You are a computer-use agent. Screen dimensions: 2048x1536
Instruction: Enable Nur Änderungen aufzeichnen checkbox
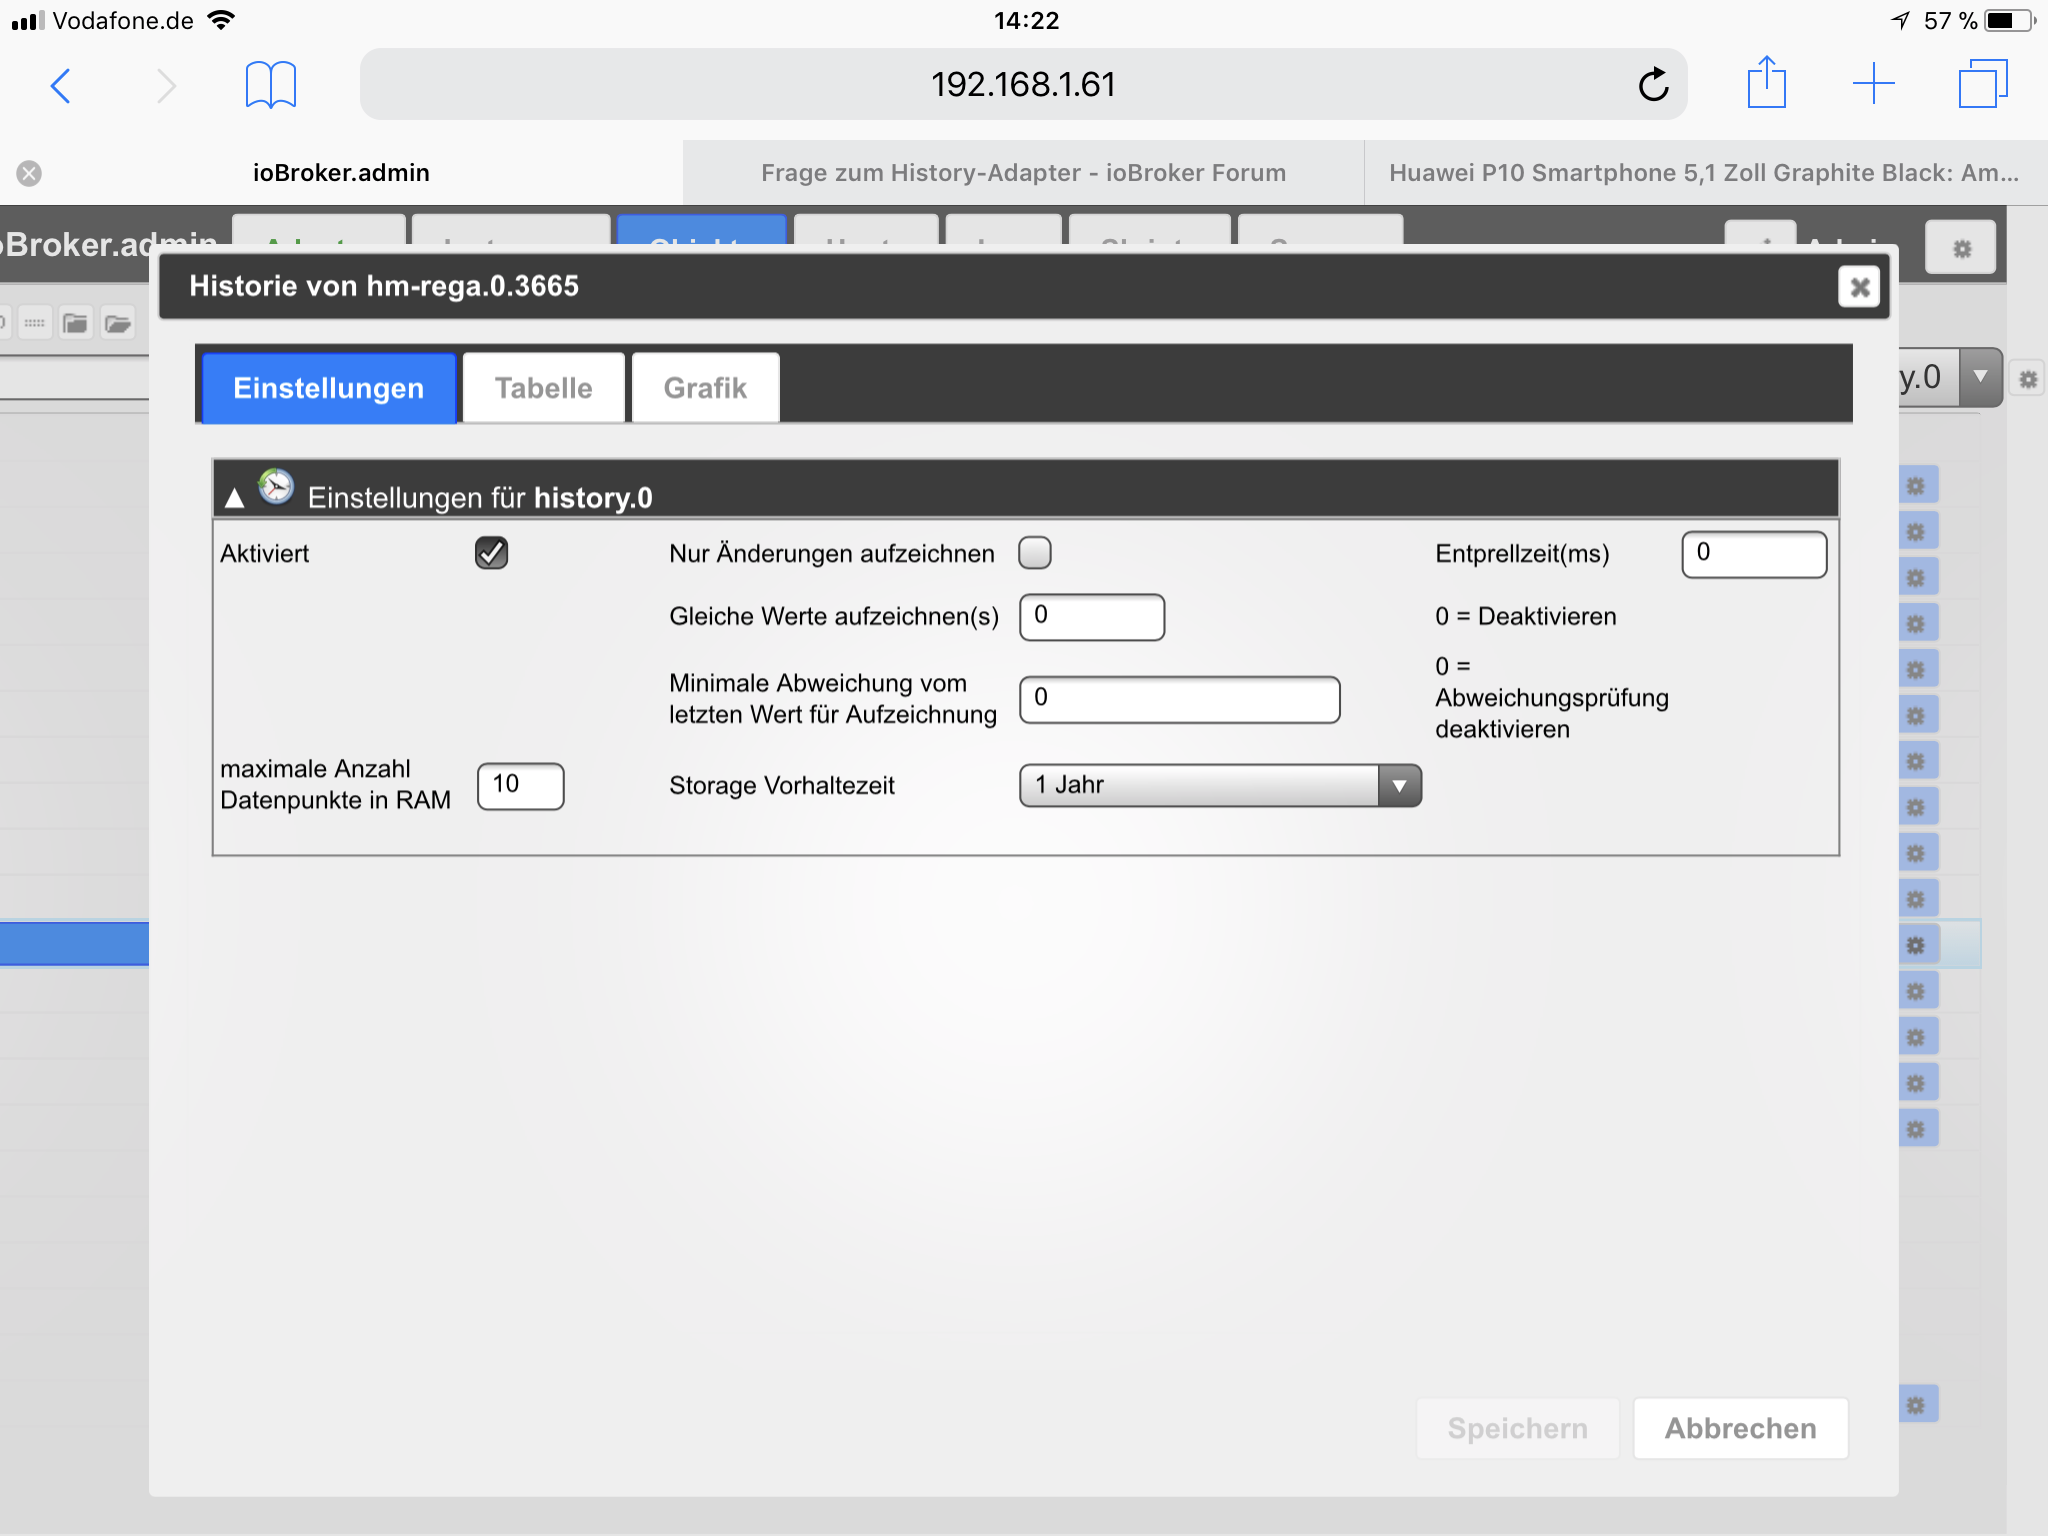pos(1034,553)
